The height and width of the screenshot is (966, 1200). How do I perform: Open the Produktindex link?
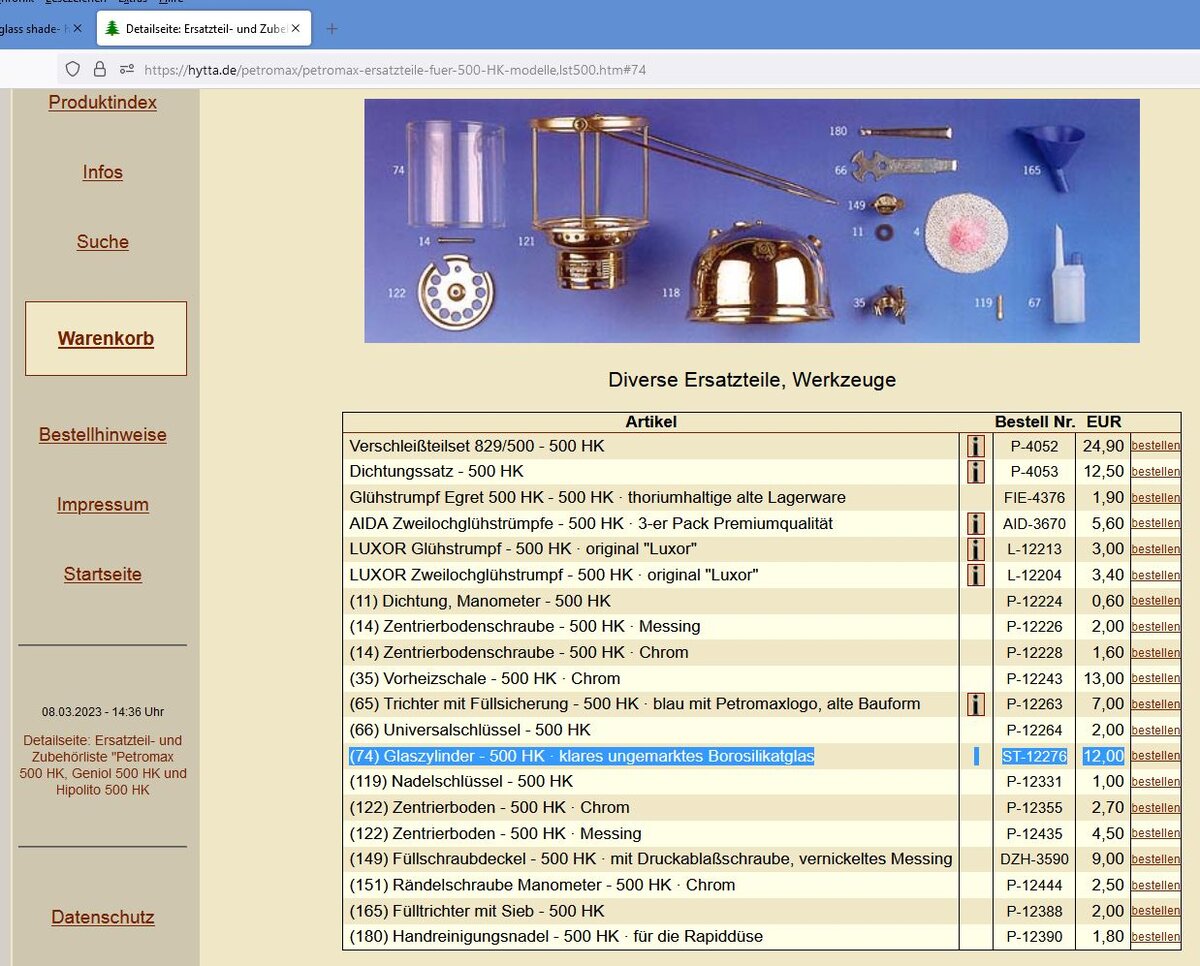tap(103, 102)
